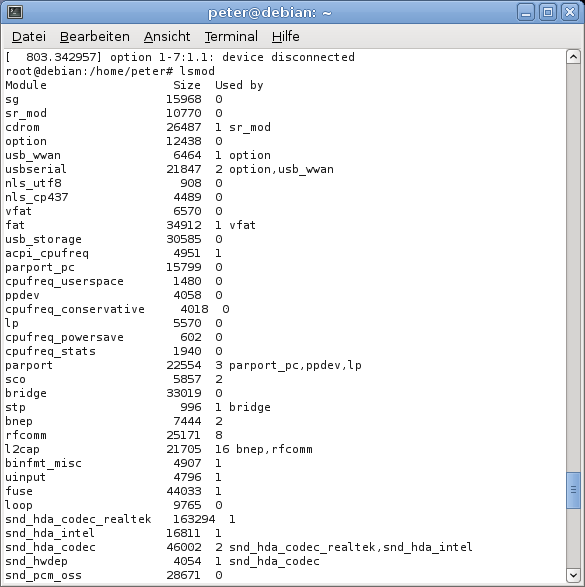Click the 'Used by' column header
Image resolution: width=585 pixels, height=587 pixels.
point(239,85)
